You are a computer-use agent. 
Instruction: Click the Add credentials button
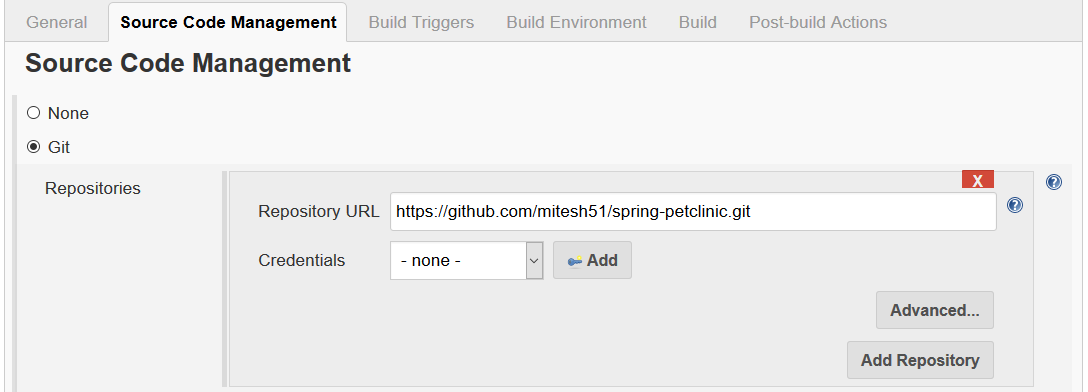pos(592,260)
